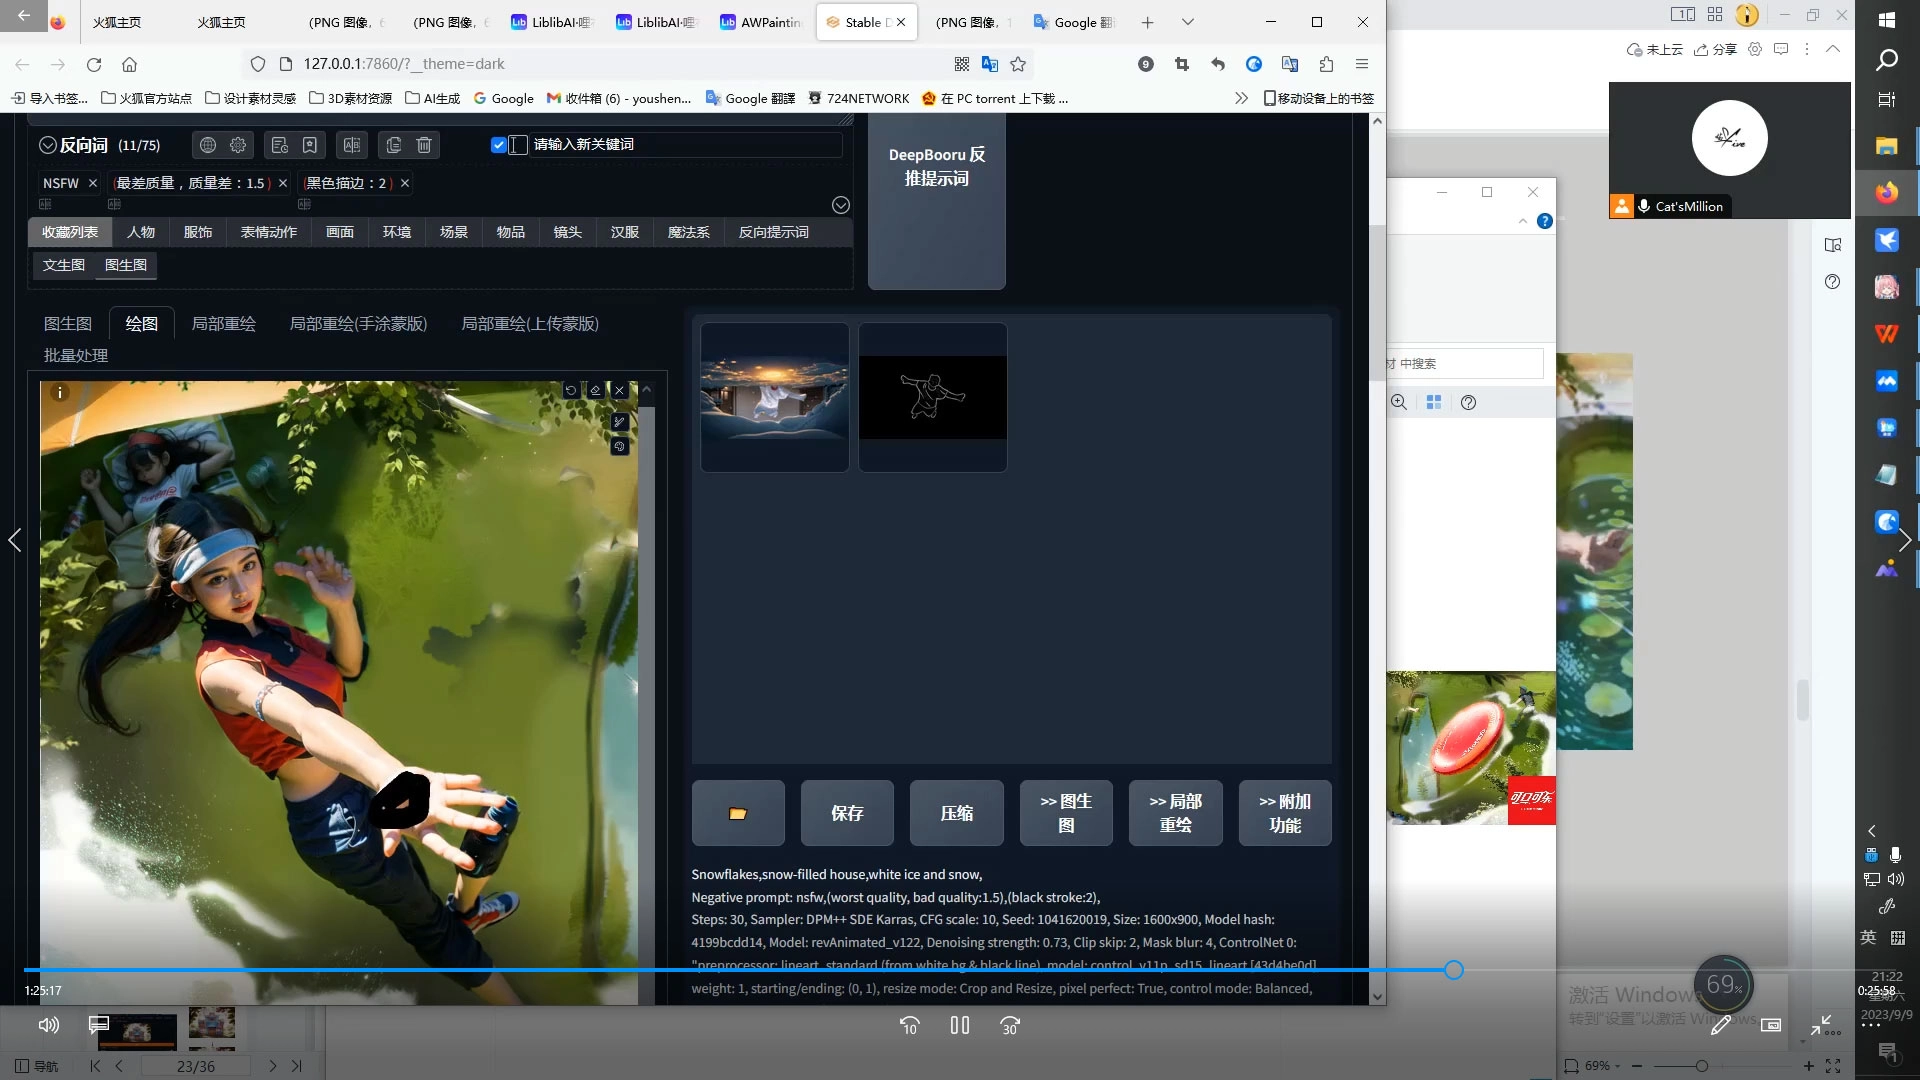The image size is (1920, 1080).
Task: Expand the tag area using the right-side down arrow
Action: pyautogui.click(x=841, y=205)
